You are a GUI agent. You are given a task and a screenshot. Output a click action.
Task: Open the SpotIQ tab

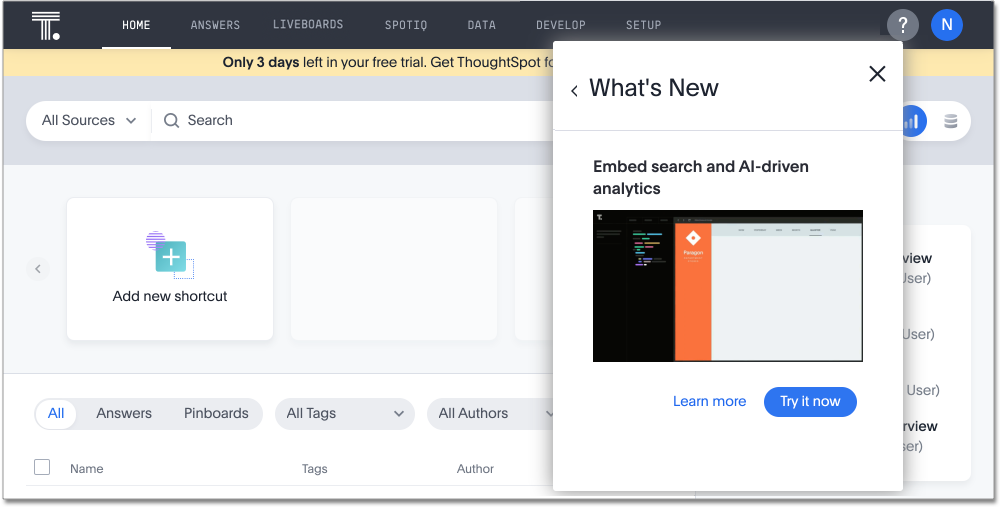coord(405,25)
